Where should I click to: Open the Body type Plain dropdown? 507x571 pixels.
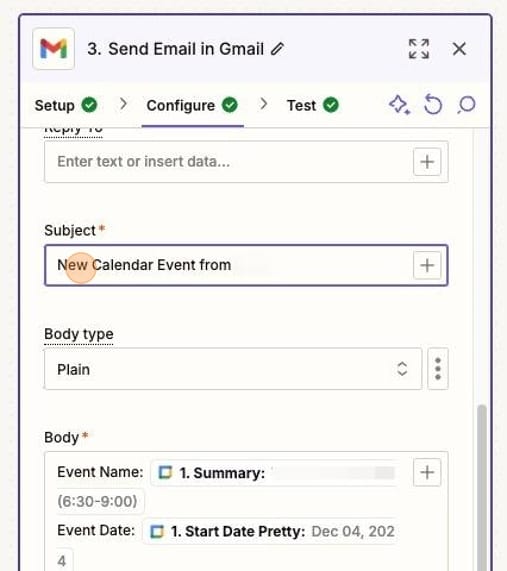click(233, 369)
